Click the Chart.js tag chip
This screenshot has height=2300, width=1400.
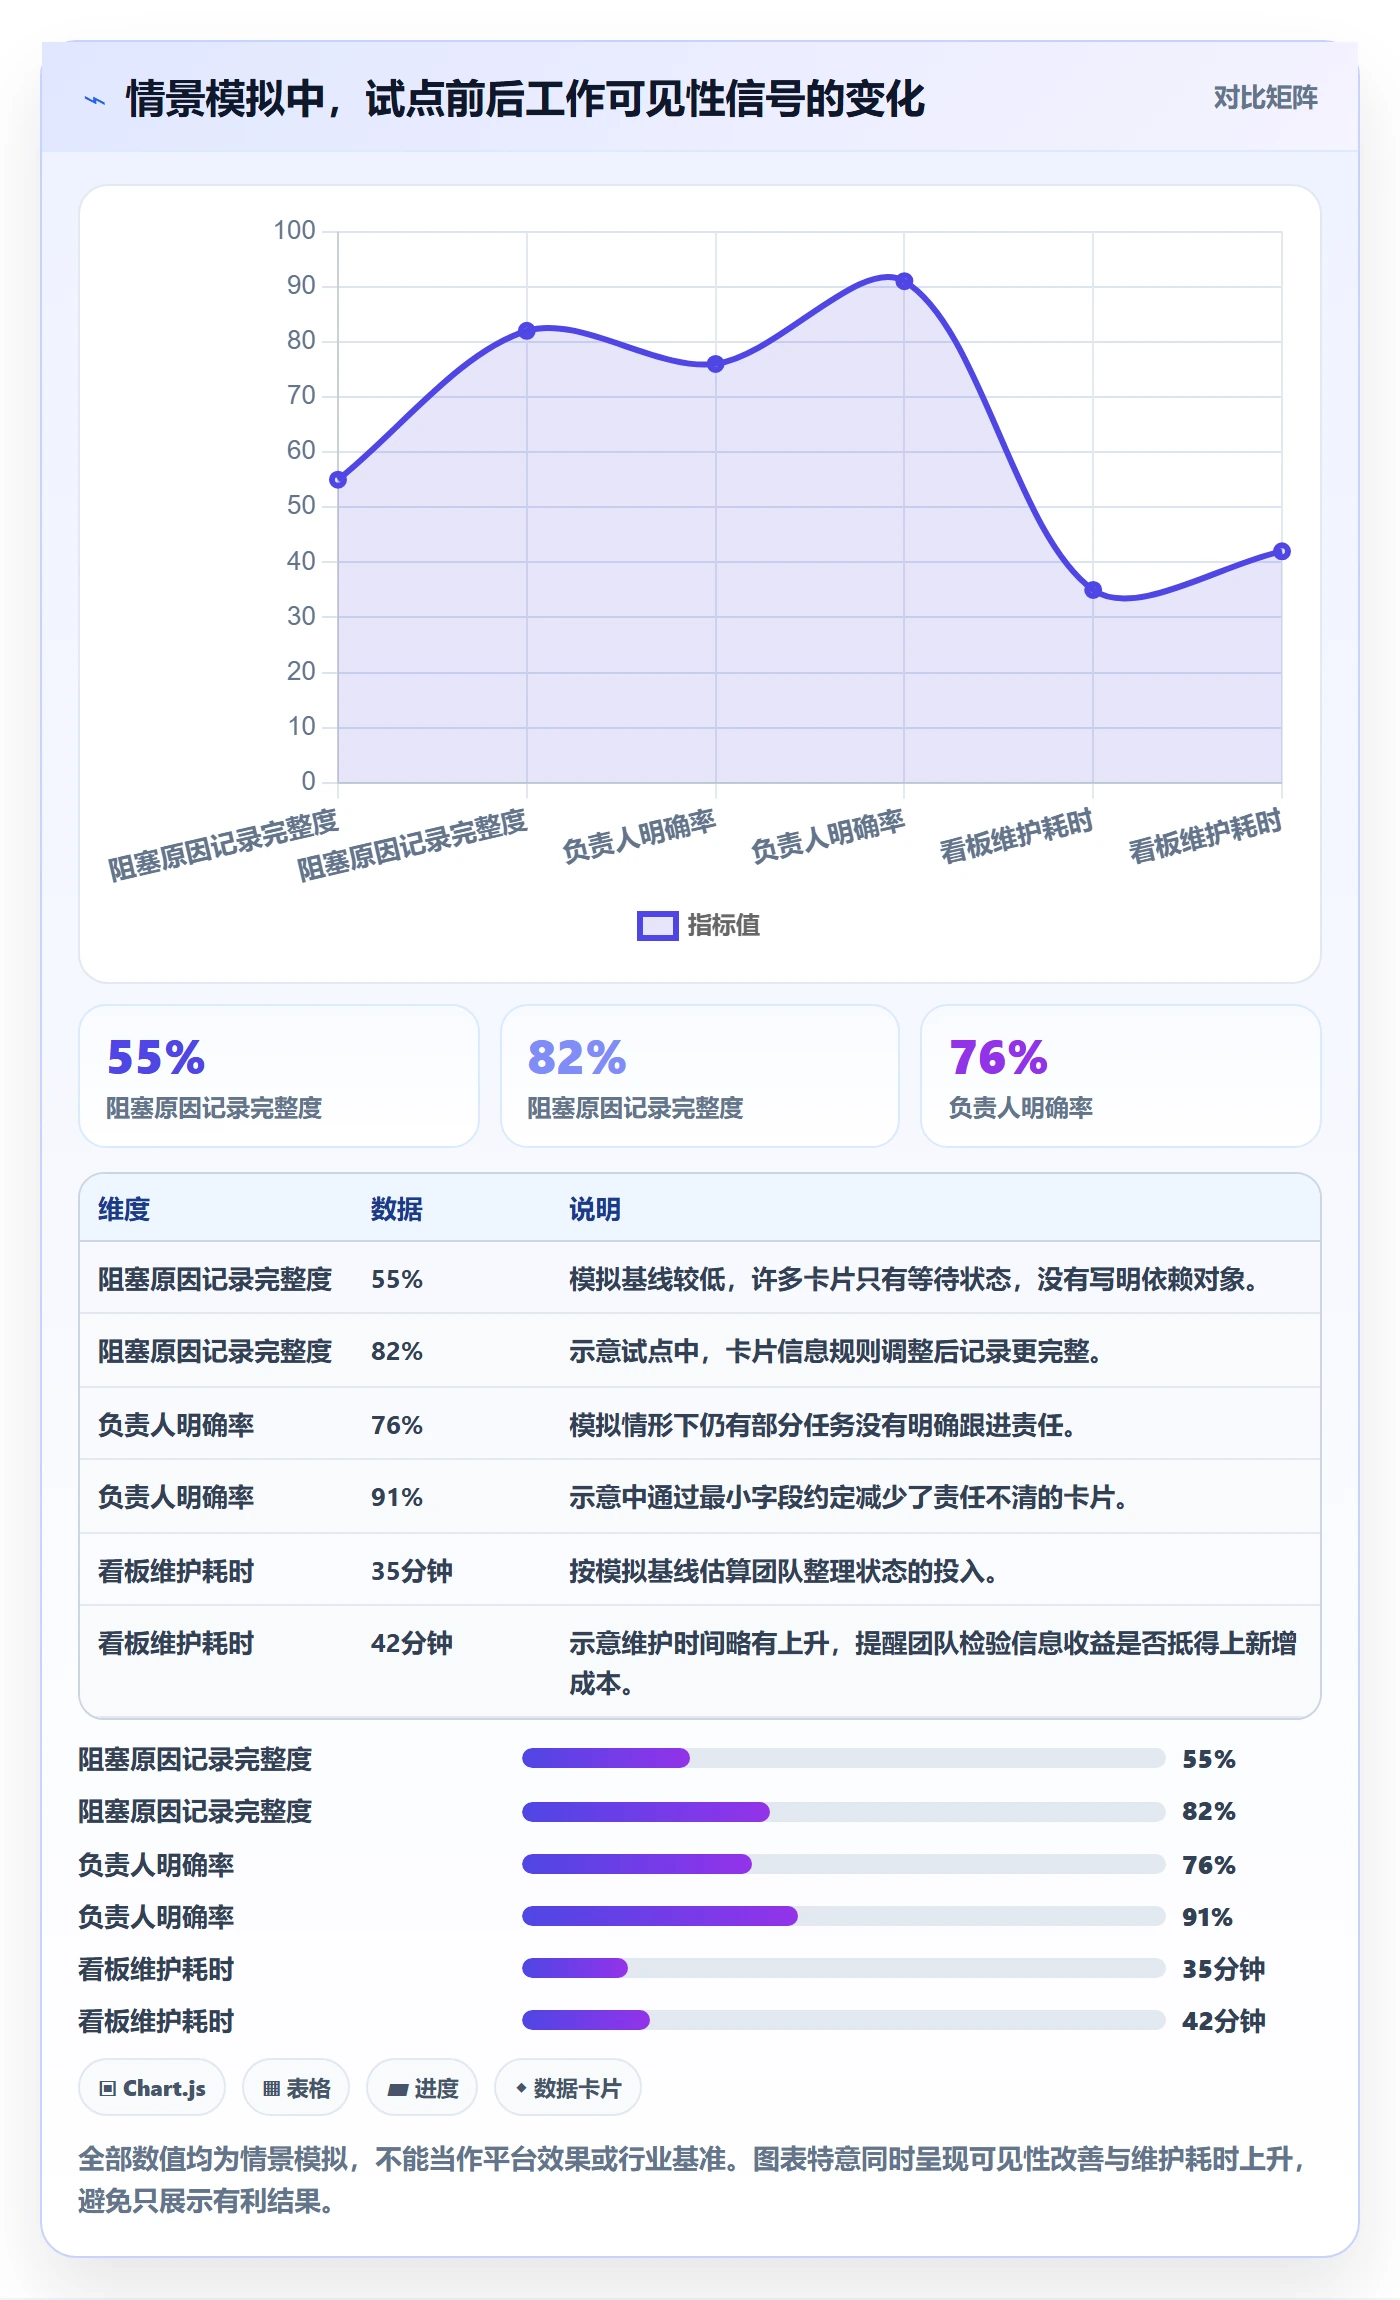click(152, 2088)
